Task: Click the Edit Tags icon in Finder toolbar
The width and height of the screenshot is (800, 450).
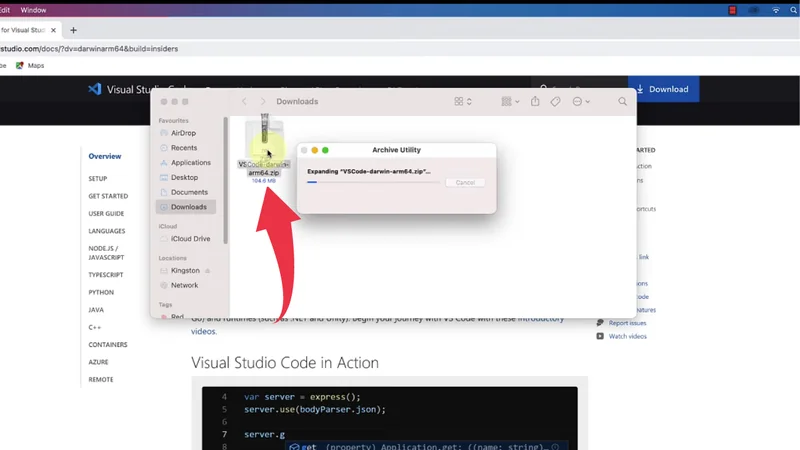Action: (556, 102)
